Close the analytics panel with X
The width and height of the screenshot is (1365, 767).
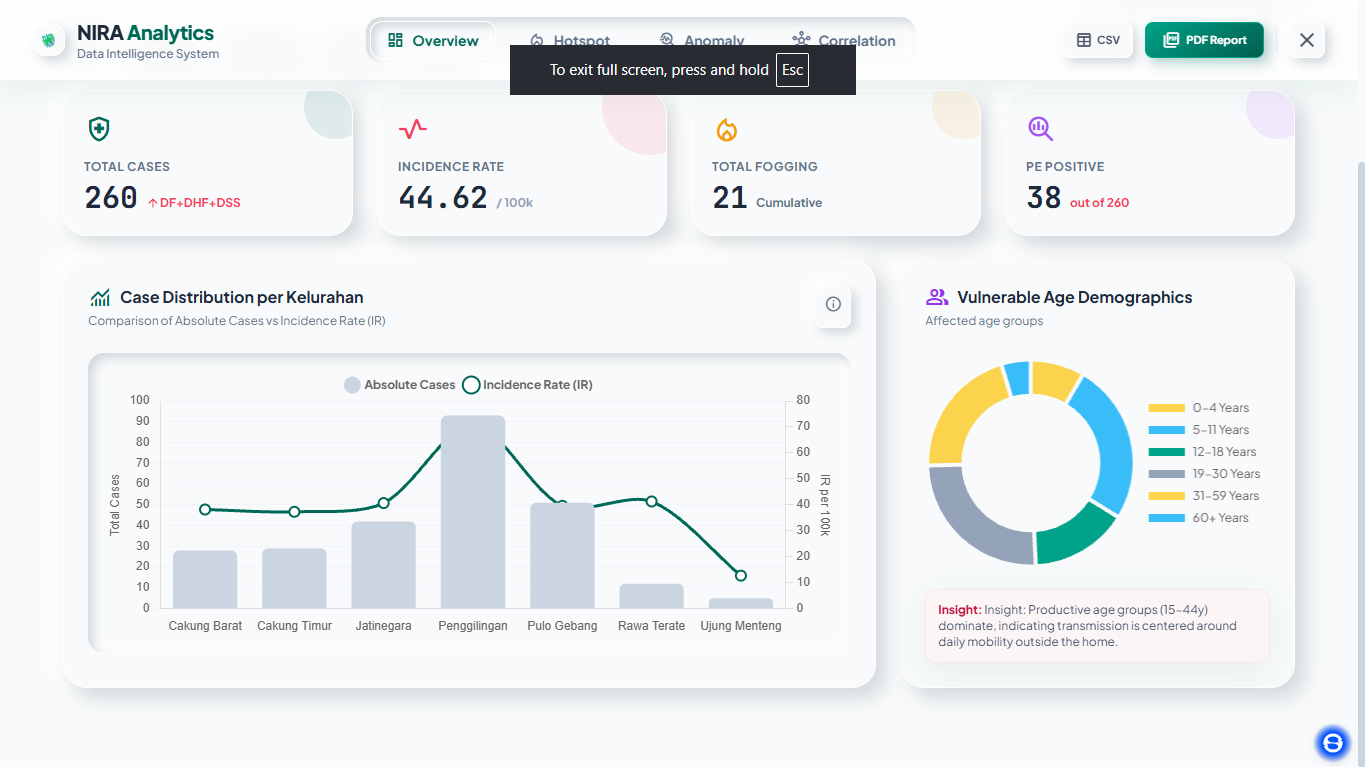(x=1307, y=40)
